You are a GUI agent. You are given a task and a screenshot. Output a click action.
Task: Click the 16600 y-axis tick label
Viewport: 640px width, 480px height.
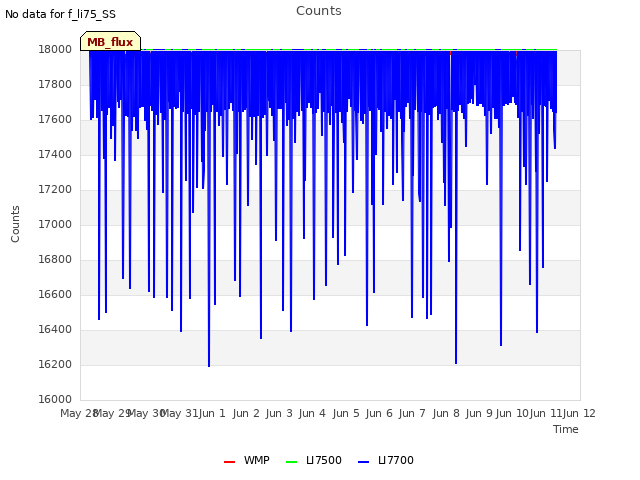pos(55,294)
